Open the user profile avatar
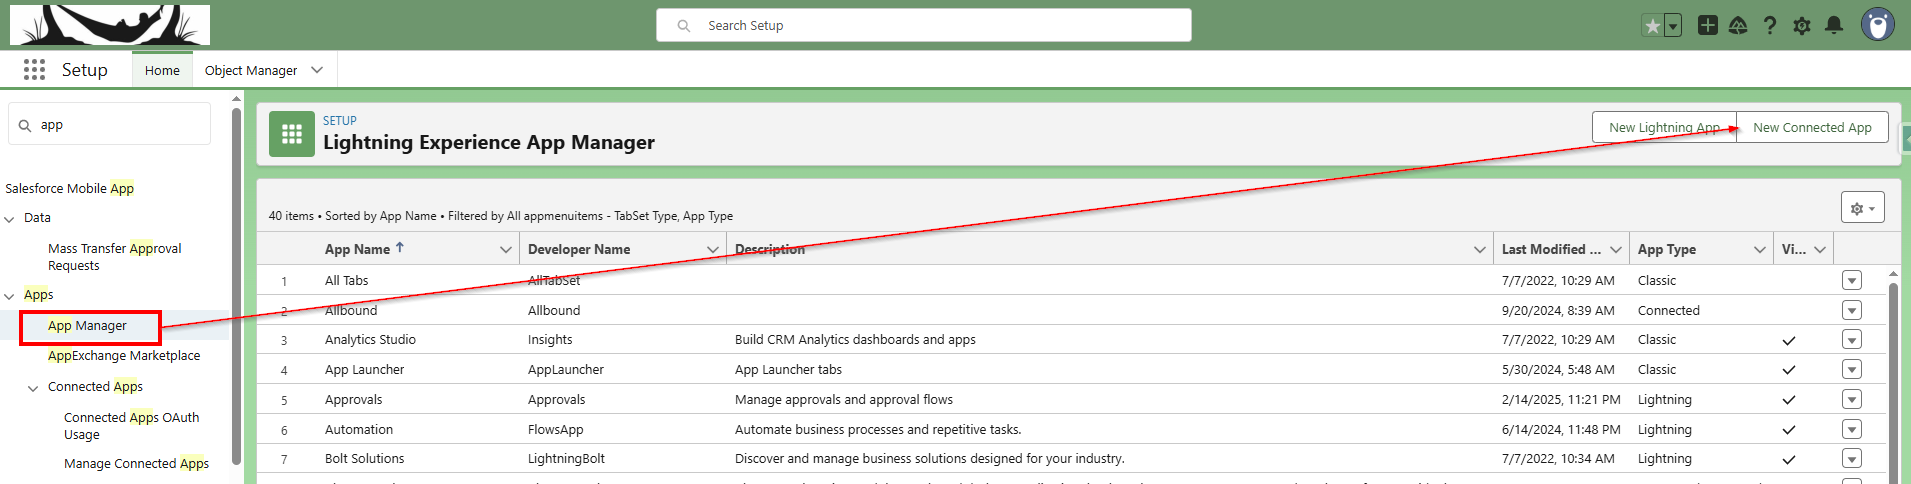This screenshot has width=1911, height=484. [1877, 25]
